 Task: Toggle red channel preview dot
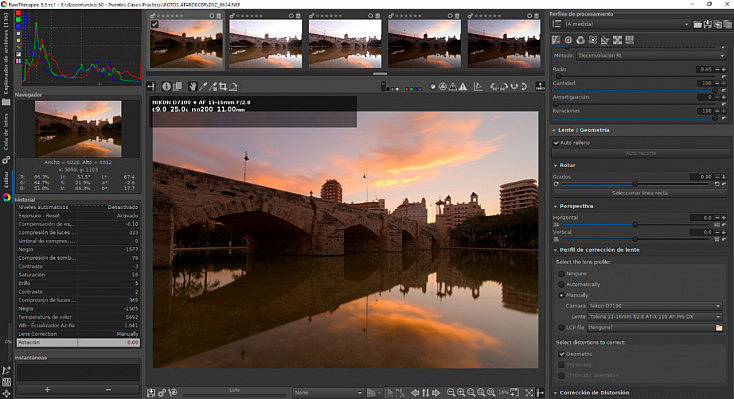407,89
